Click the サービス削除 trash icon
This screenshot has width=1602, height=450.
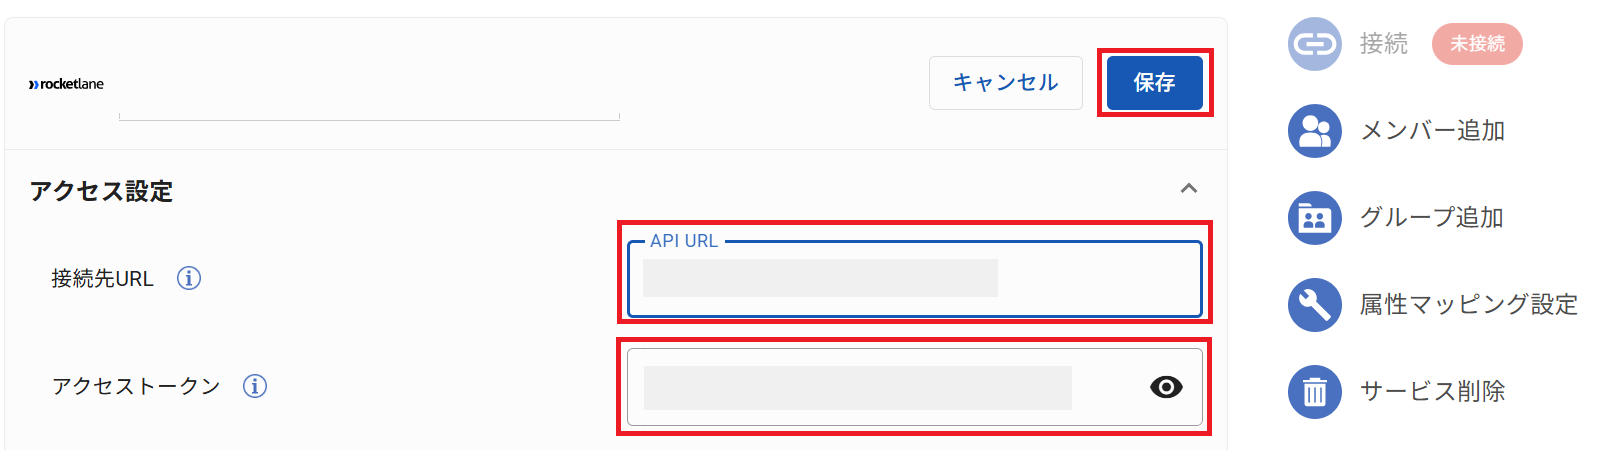1314,392
